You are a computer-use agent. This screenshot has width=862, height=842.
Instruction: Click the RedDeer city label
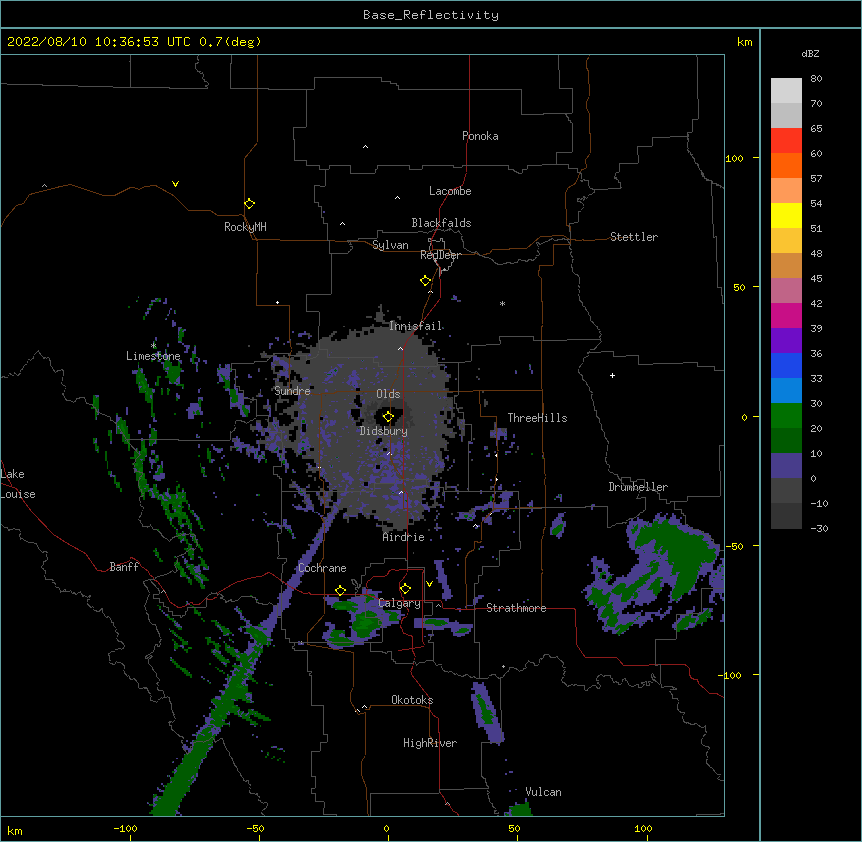point(440,255)
